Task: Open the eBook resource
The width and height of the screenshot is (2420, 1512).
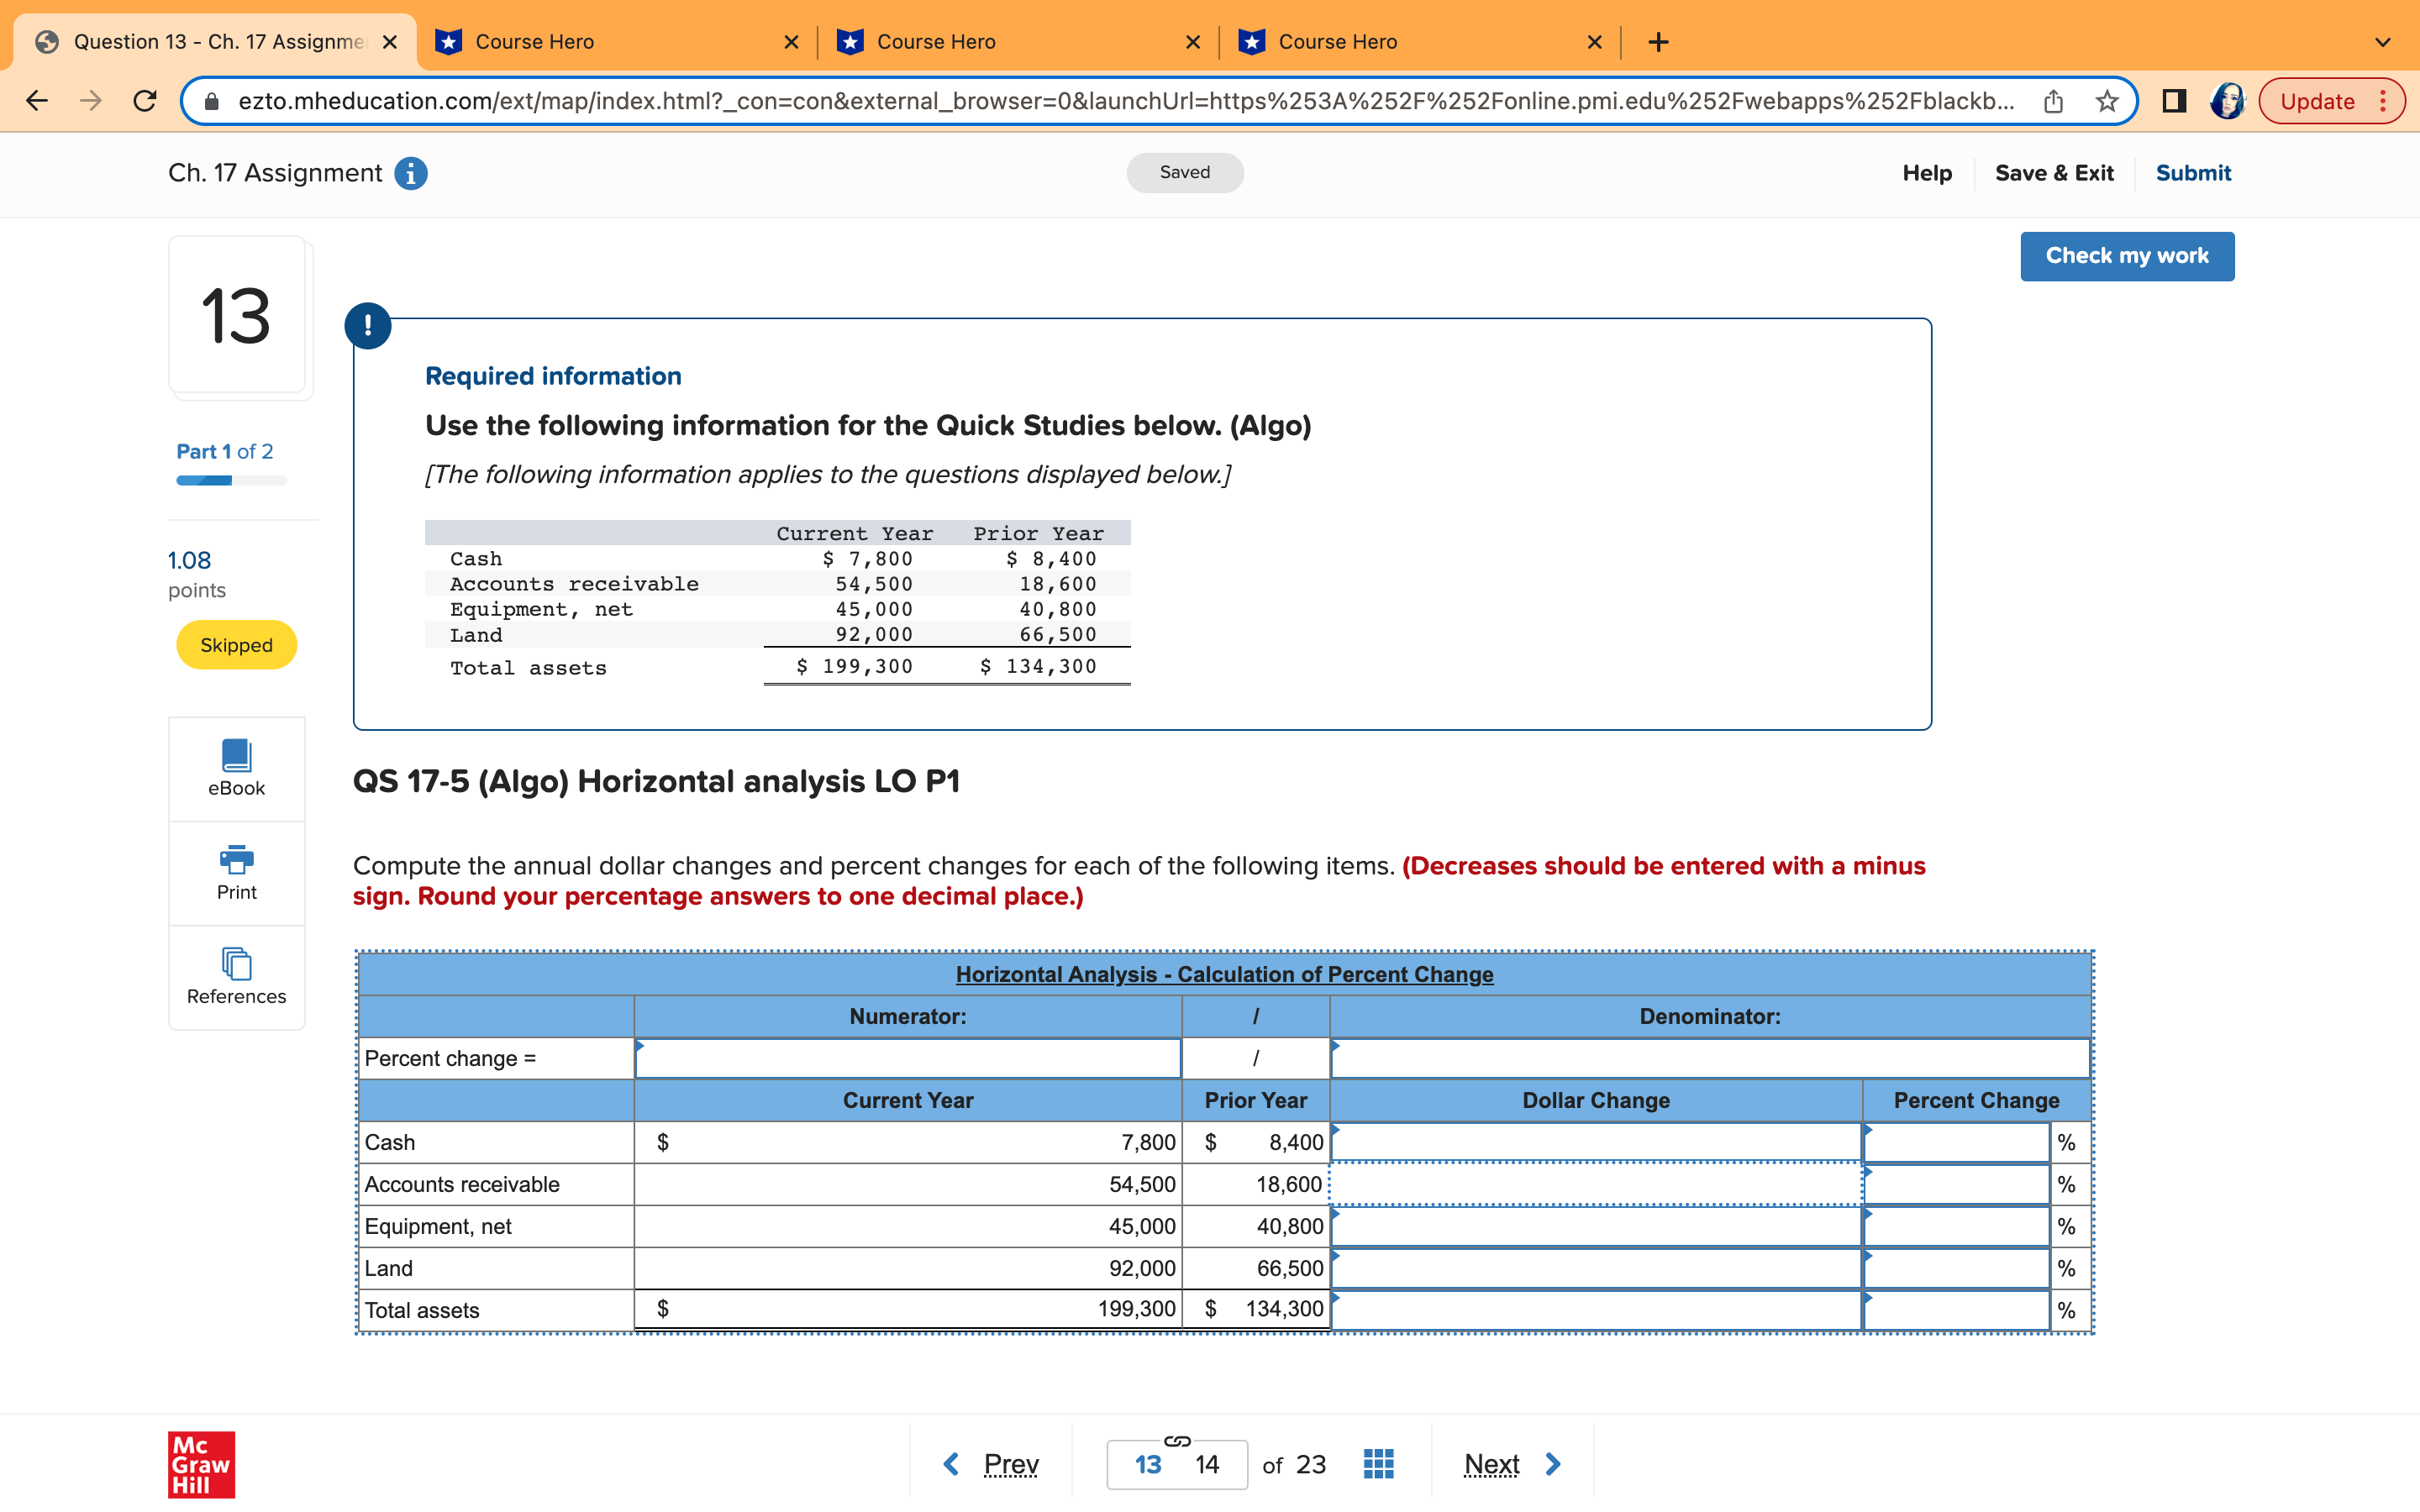Action: point(236,768)
